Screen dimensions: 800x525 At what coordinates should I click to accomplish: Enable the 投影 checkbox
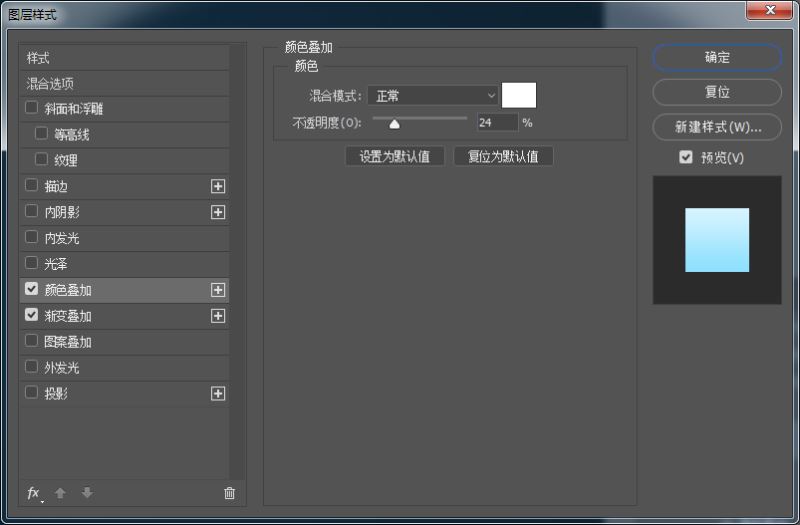(32, 393)
